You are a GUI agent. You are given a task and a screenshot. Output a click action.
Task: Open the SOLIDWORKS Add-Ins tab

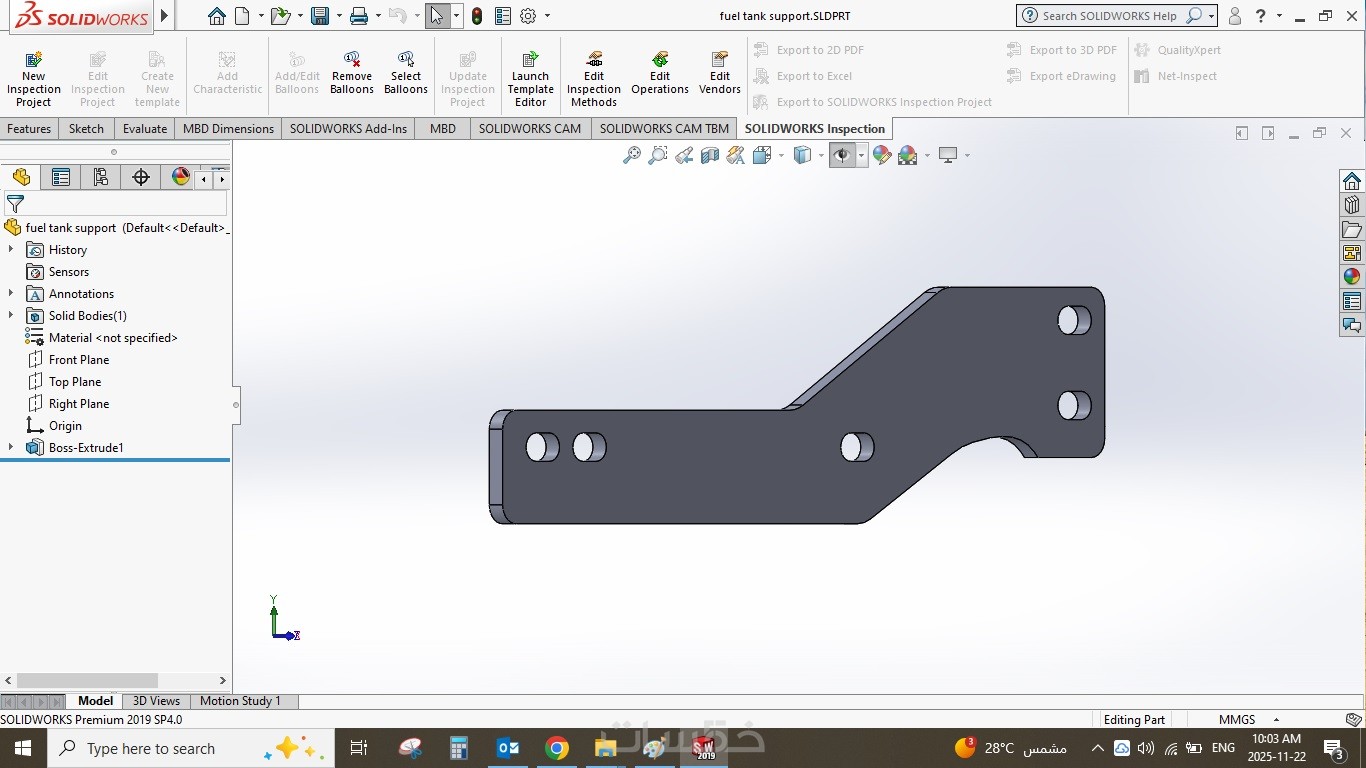(x=348, y=129)
